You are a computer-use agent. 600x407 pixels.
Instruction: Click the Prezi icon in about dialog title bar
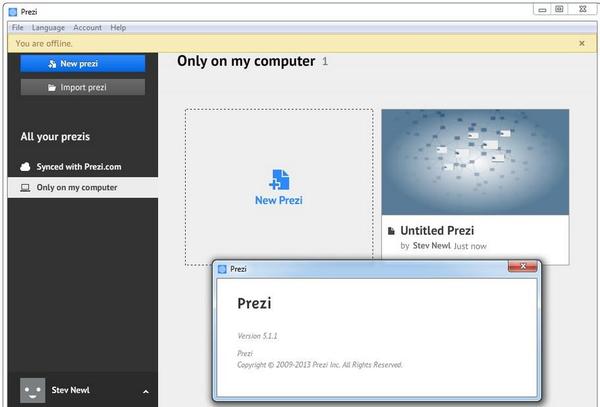222,269
